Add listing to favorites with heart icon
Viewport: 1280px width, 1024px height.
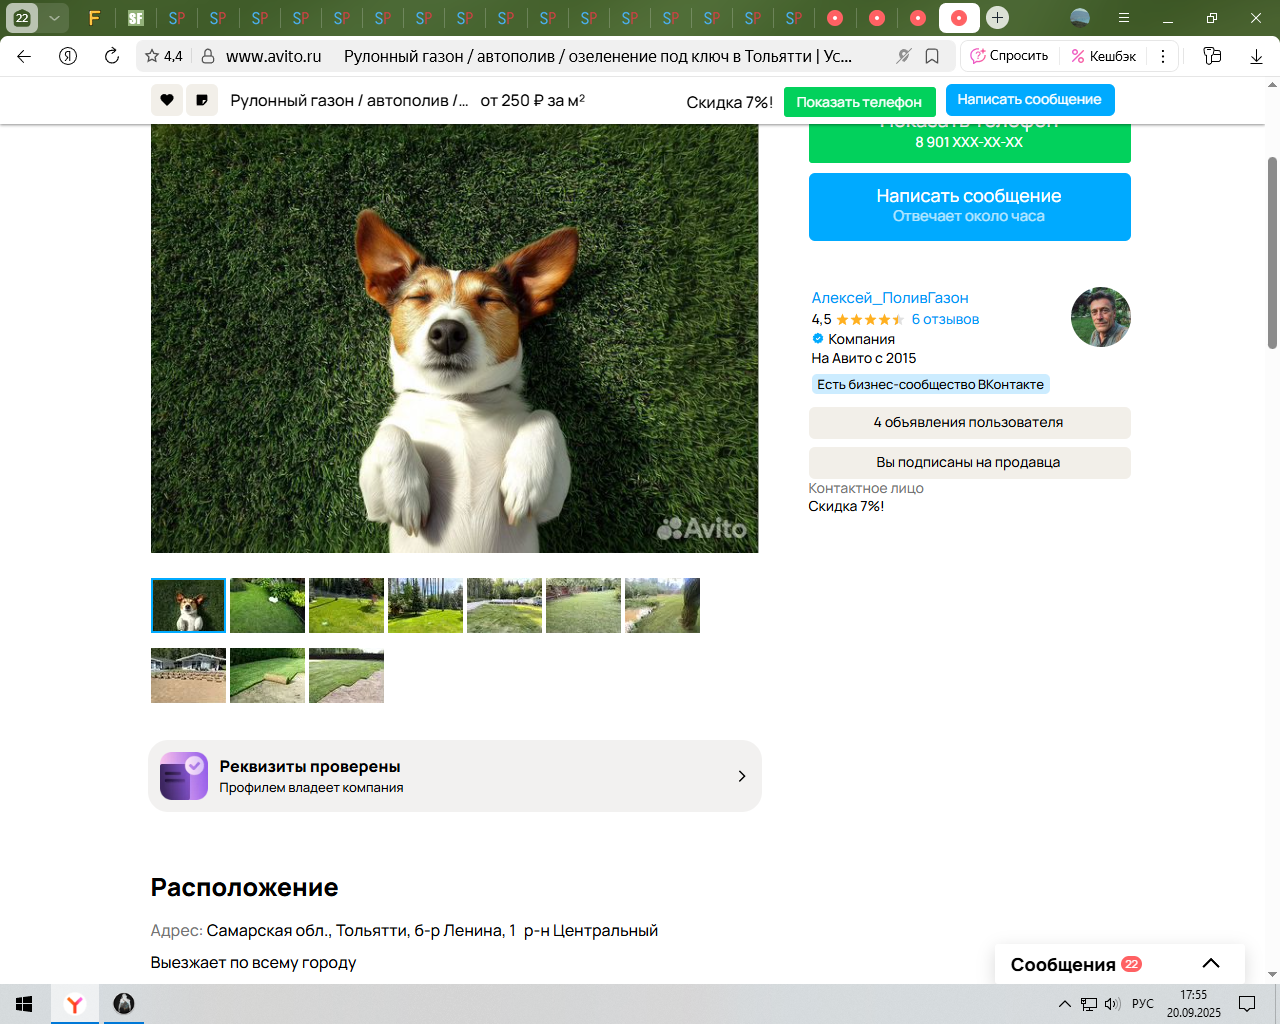coord(167,100)
